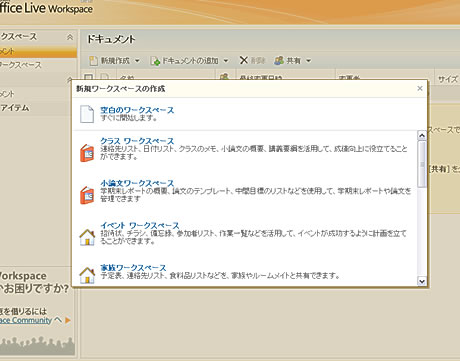Click the 共有 people icon in toolbar
This screenshot has width=460, height=361.
pyautogui.click(x=279, y=60)
